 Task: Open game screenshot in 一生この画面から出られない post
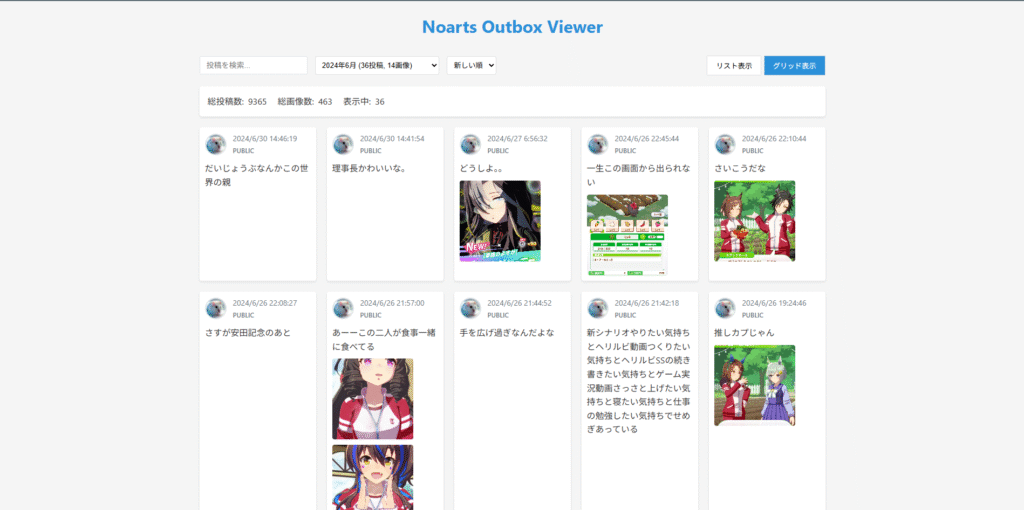627,235
